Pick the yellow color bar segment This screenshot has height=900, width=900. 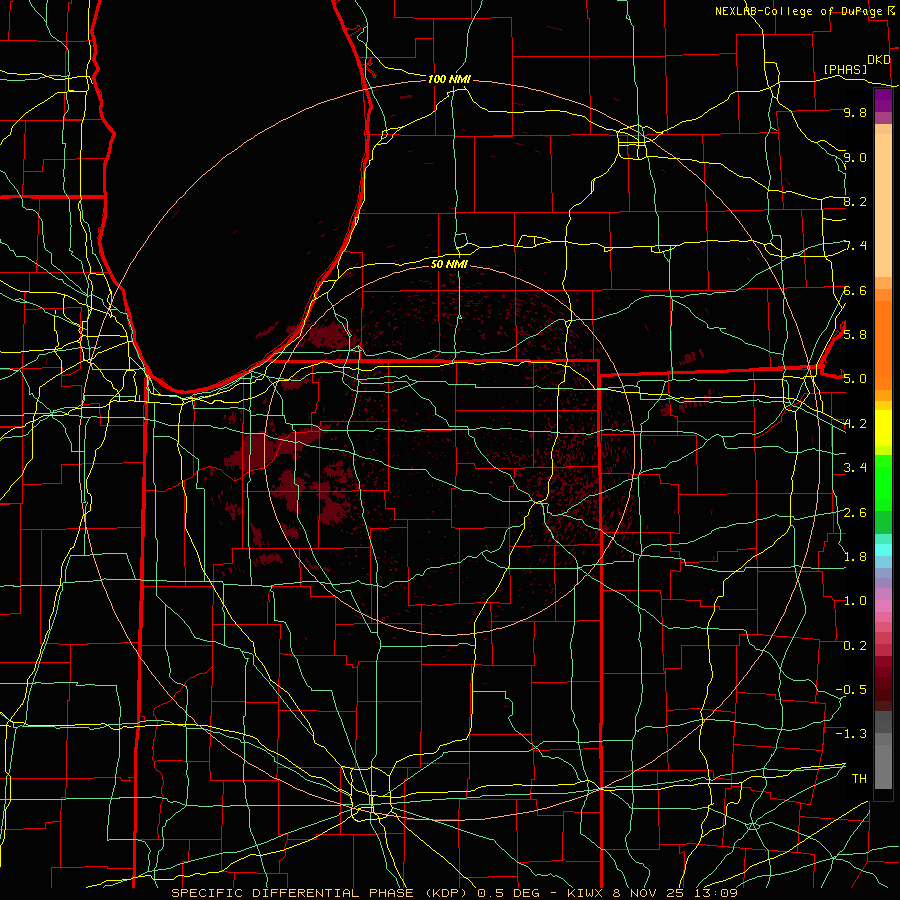click(x=883, y=428)
